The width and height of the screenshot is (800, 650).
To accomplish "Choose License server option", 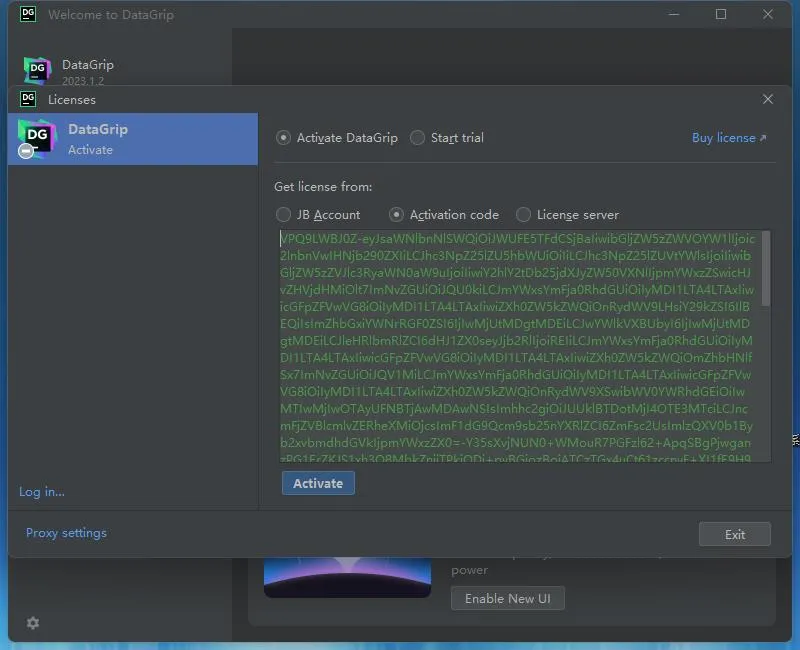I will (523, 215).
